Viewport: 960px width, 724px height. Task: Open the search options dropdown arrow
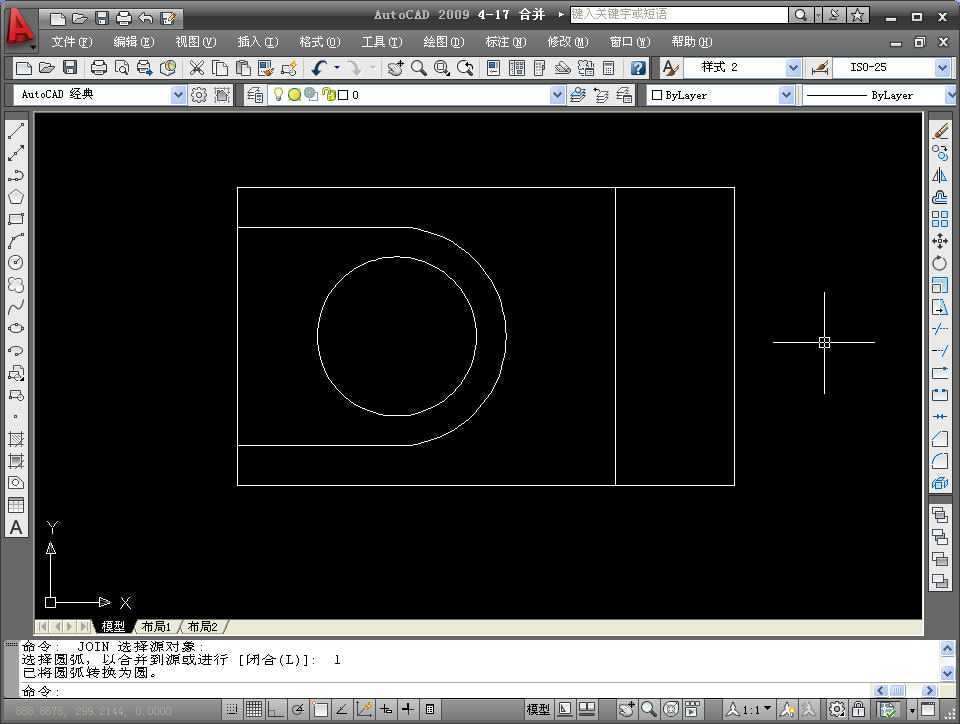[x=818, y=15]
